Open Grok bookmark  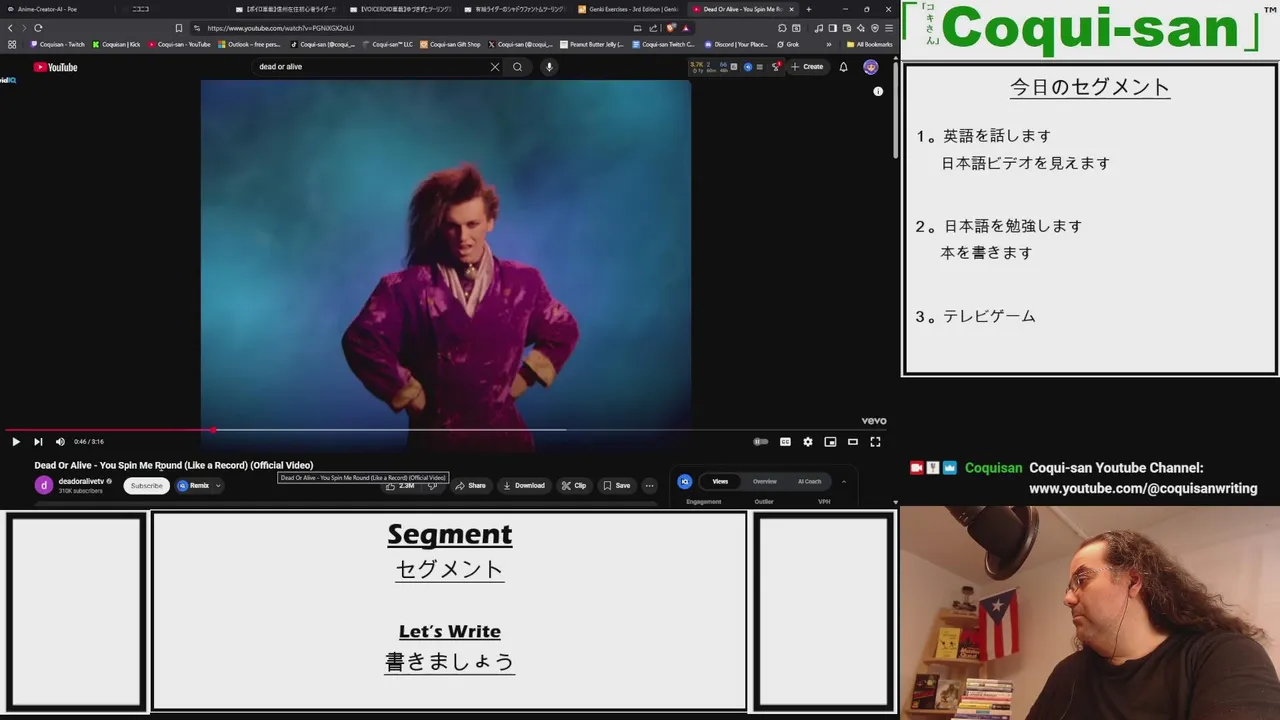pyautogui.click(x=788, y=44)
